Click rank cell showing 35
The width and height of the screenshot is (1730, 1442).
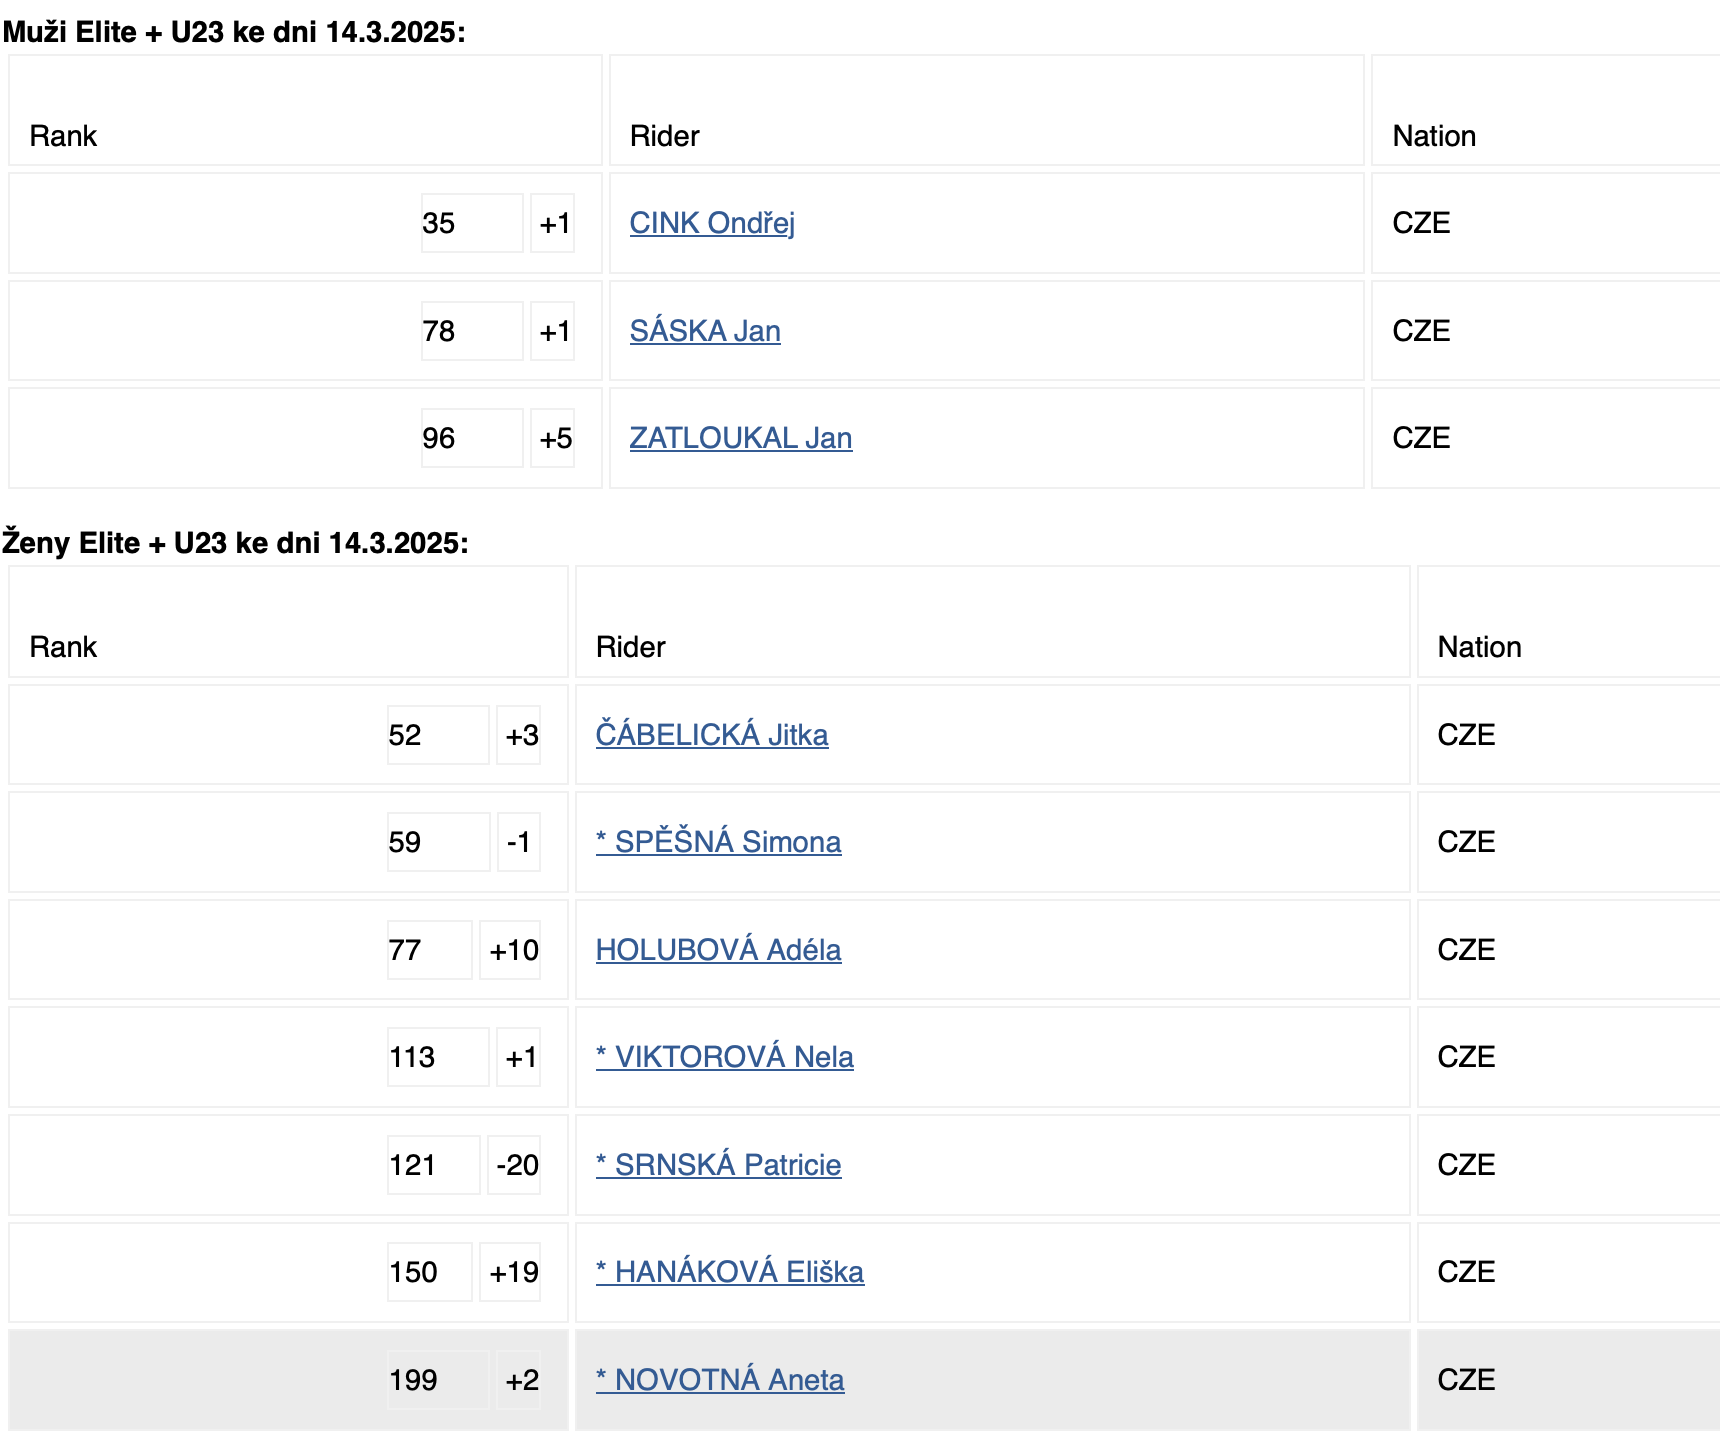472,223
